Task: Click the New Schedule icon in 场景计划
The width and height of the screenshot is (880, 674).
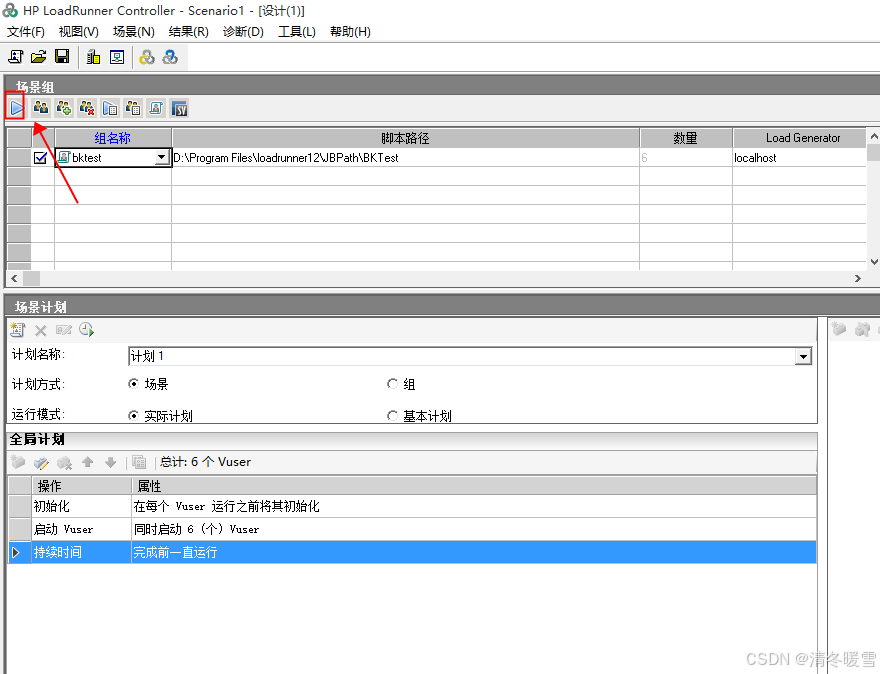Action: tap(17, 330)
